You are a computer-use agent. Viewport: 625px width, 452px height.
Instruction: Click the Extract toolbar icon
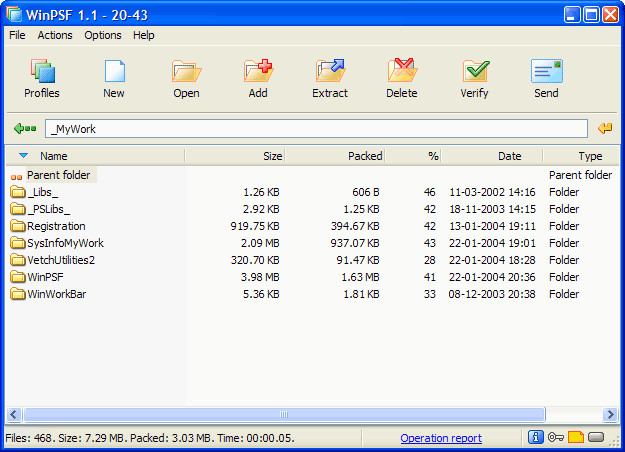[330, 70]
